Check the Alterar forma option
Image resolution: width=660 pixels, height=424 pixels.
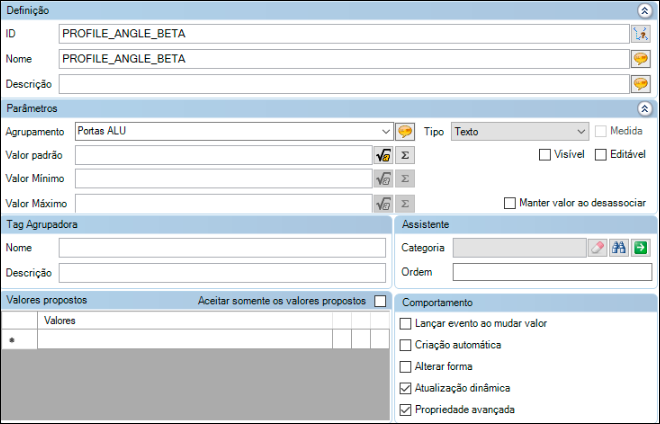(405, 367)
